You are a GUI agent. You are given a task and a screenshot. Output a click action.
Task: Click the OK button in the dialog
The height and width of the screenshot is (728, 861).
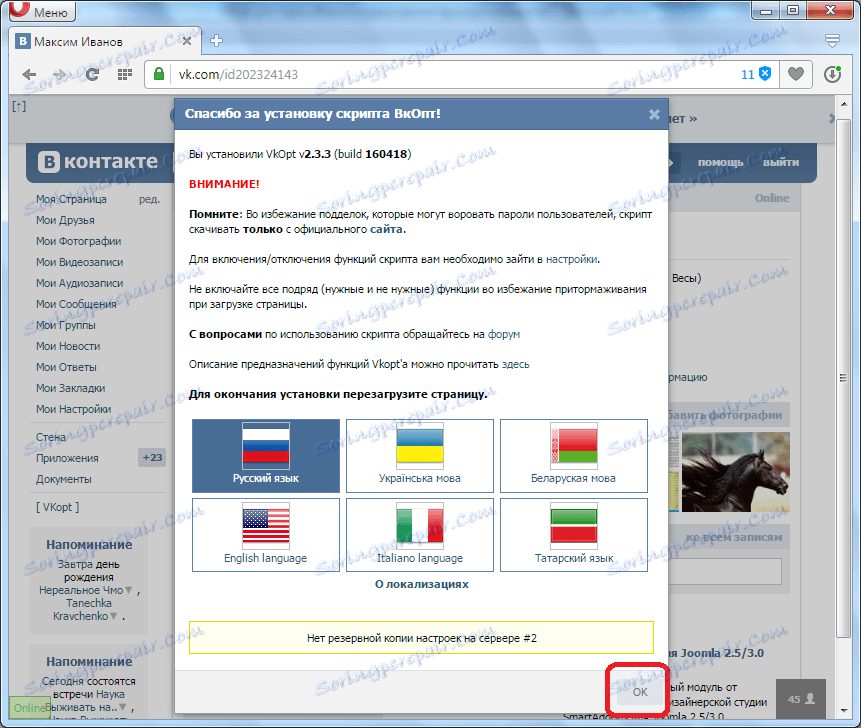[x=640, y=692]
